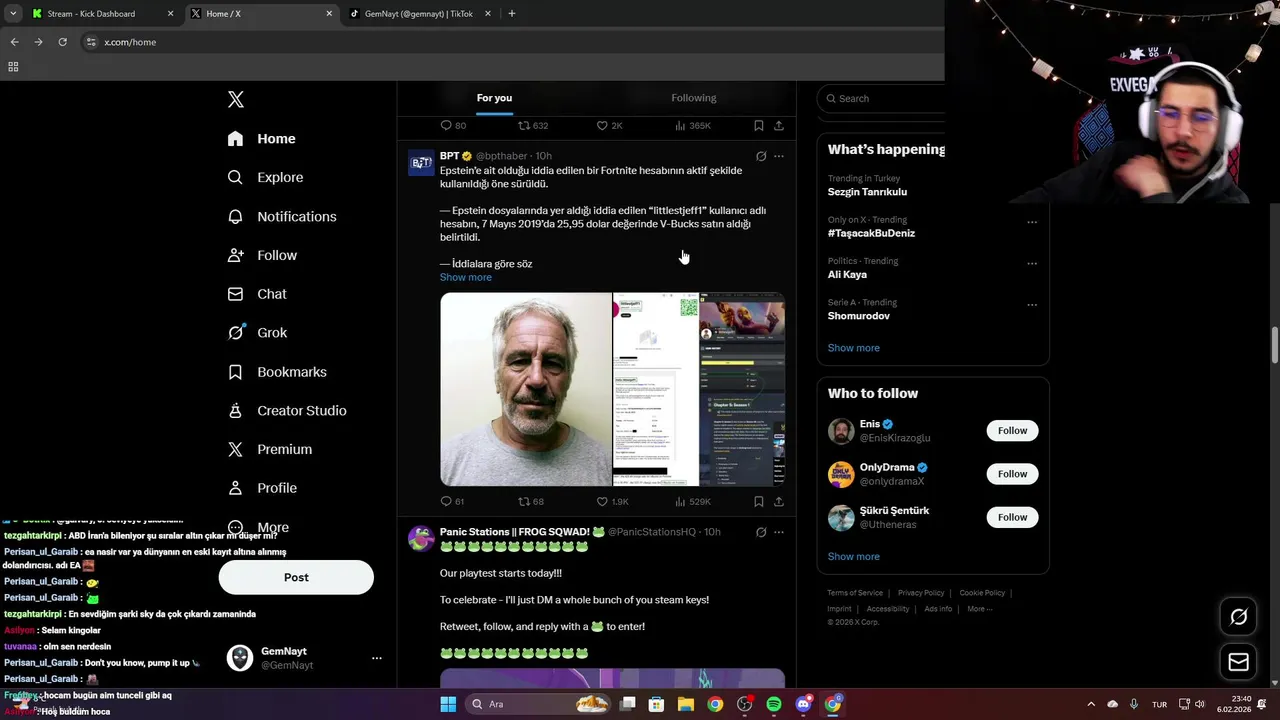Image resolution: width=1280 pixels, height=720 pixels.
Task: Open Discord from the taskbar
Action: click(x=803, y=704)
